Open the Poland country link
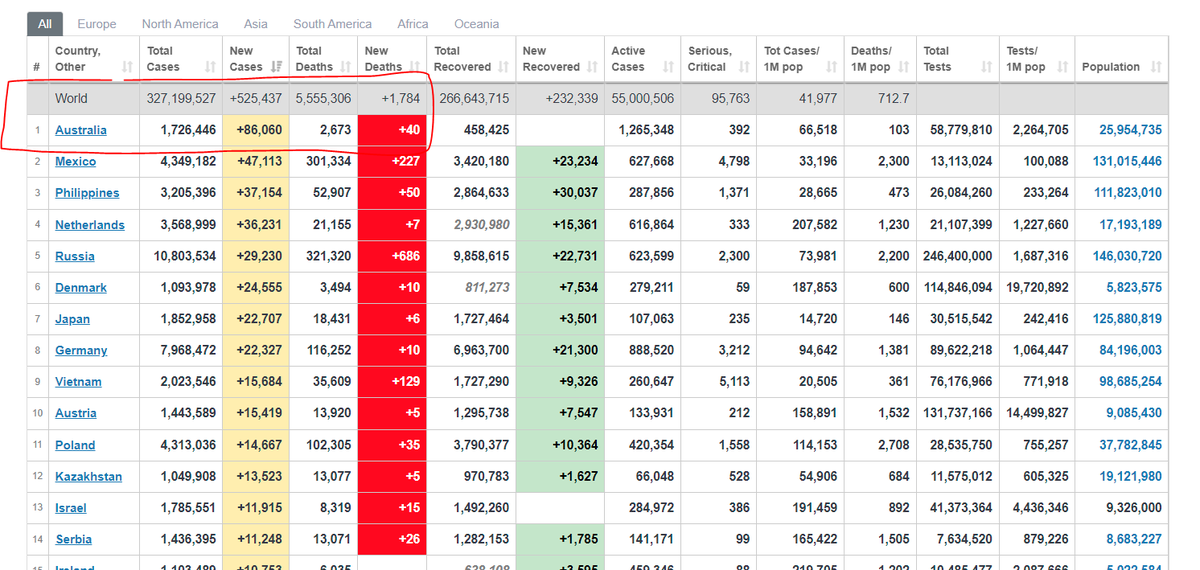Viewport: 1200px width, 570px height. click(75, 445)
